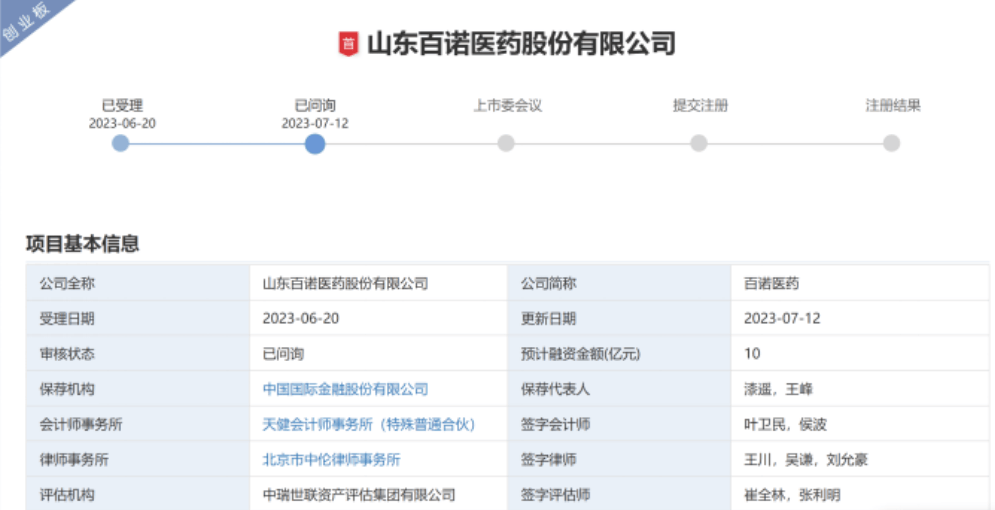Click the 2023-07-12 date under 已问询 step

click(315, 123)
